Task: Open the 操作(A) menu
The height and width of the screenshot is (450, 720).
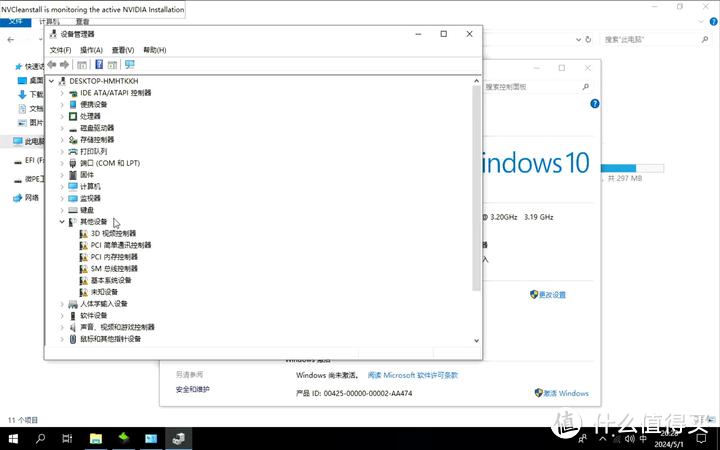Action: click(91, 50)
